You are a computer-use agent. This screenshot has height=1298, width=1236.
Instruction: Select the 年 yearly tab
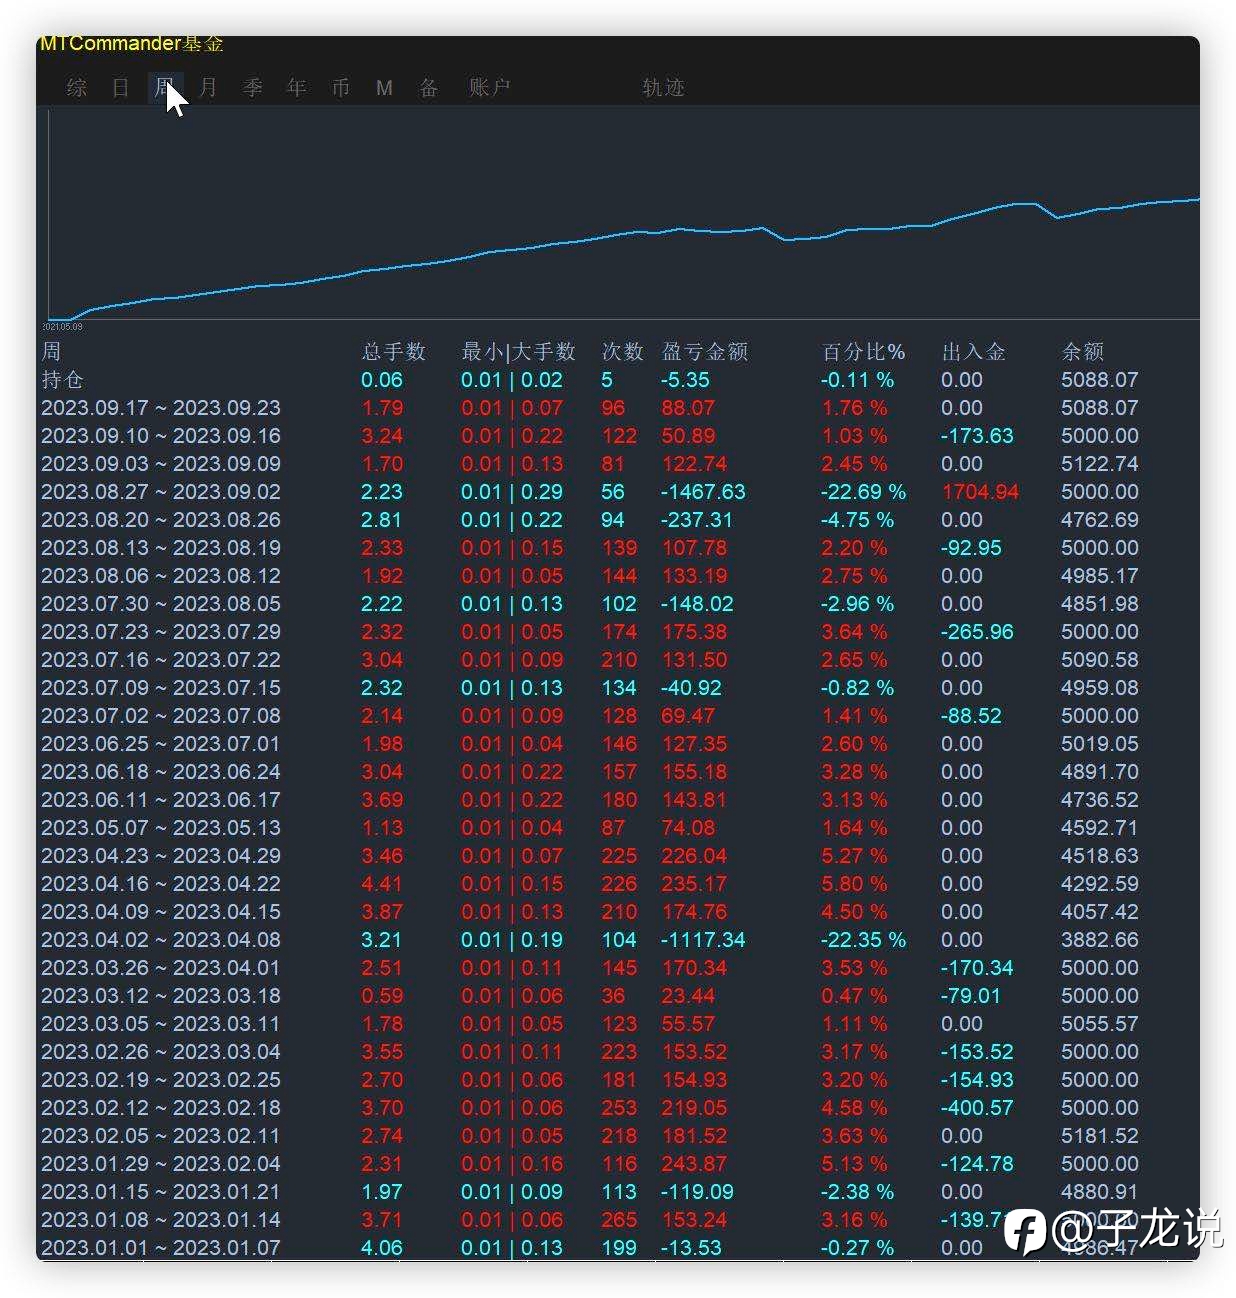(296, 88)
